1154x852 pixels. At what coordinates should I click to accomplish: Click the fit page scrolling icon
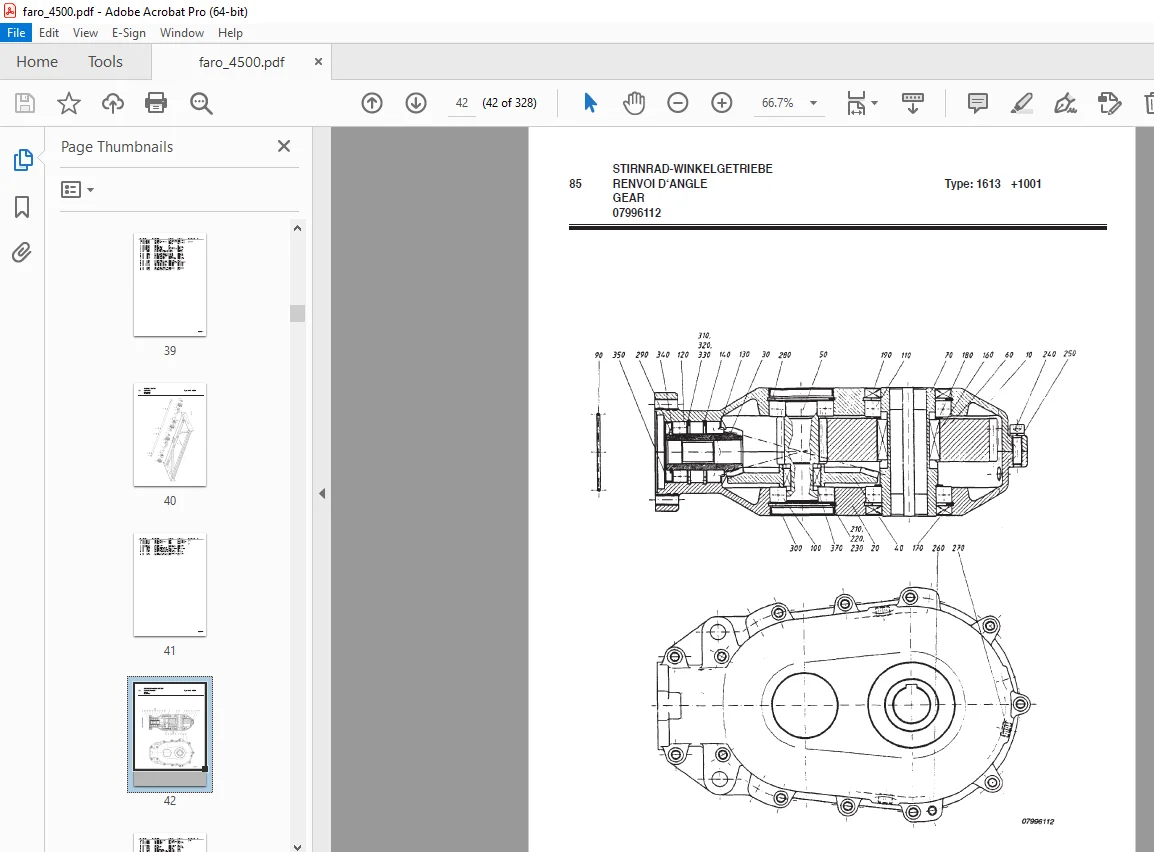857,103
